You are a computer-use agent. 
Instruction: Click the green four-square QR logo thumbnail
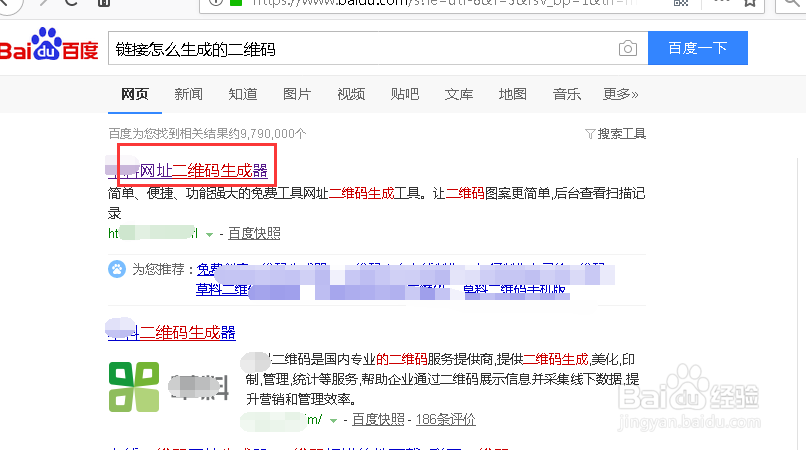[x=134, y=387]
